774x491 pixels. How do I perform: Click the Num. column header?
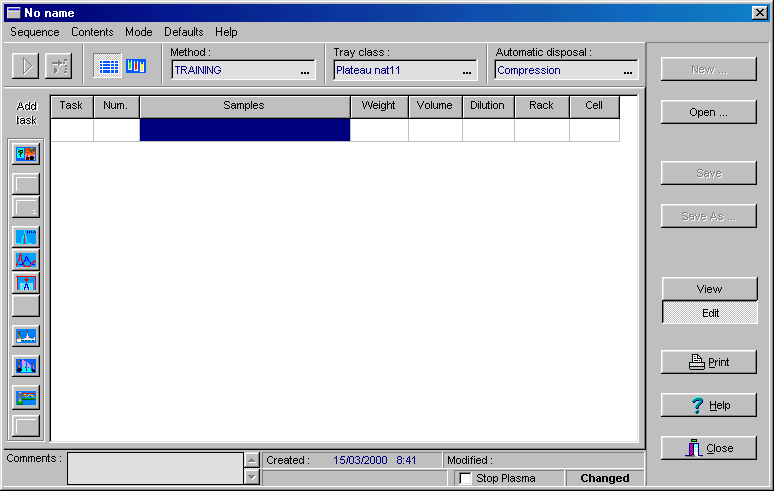click(116, 106)
